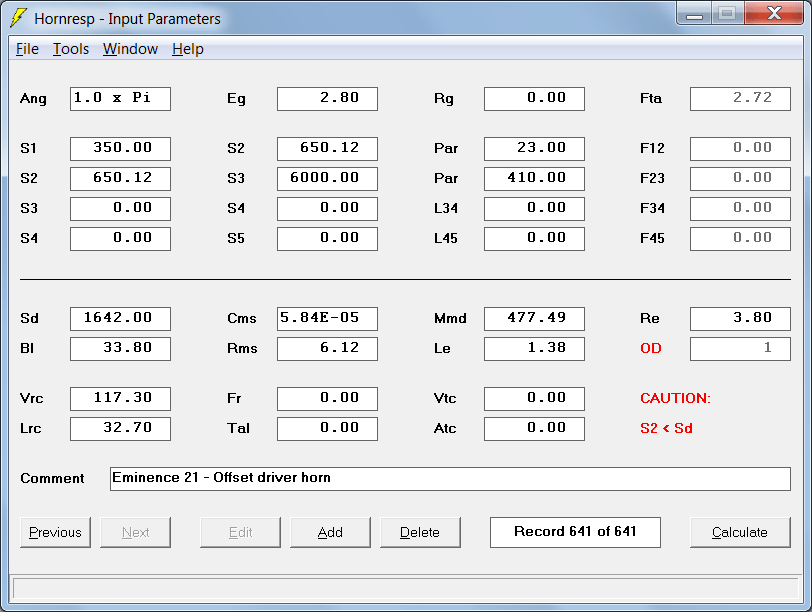The width and height of the screenshot is (812, 612).
Task: Click the Rg input field
Action: pyautogui.click(x=534, y=99)
